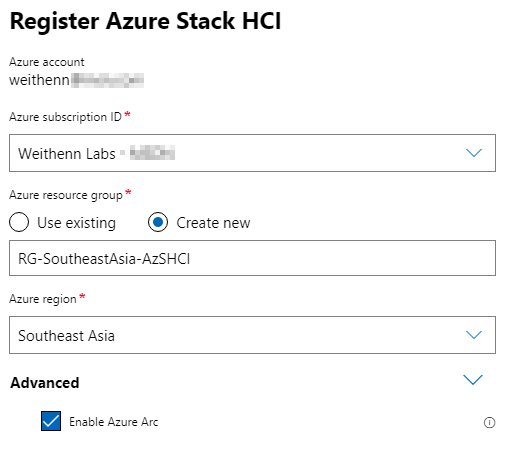
Task: Select the Create new radio button
Action: (158, 222)
